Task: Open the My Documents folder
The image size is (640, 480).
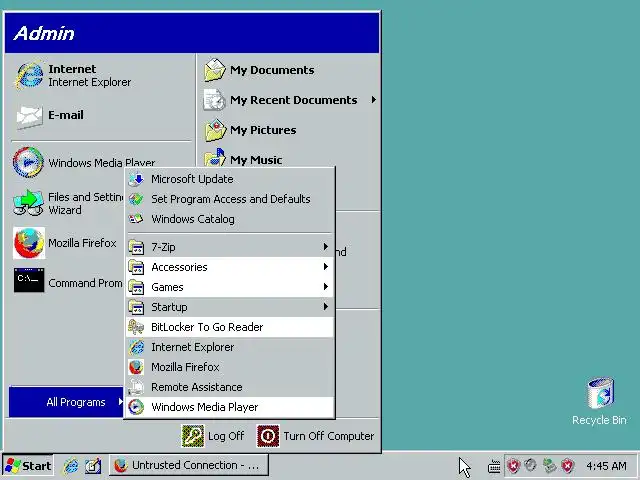Action: click(260, 70)
